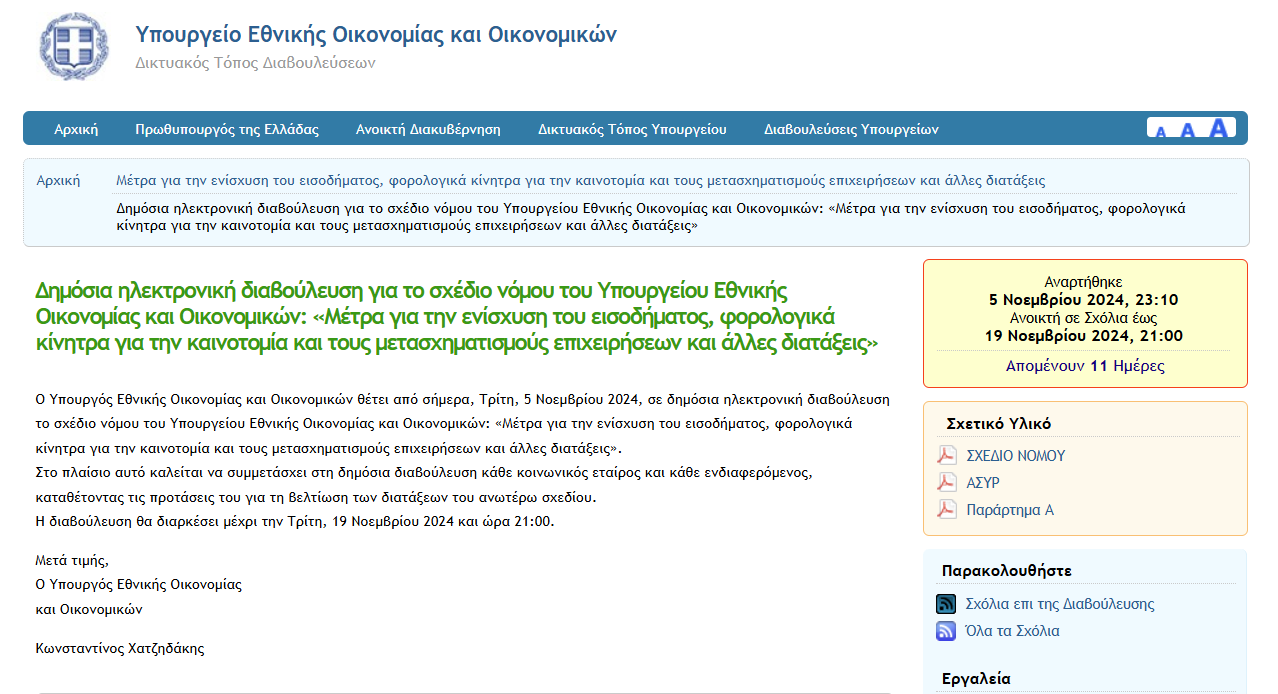Click the Αρχική breadcrumb link

pyautogui.click(x=58, y=181)
